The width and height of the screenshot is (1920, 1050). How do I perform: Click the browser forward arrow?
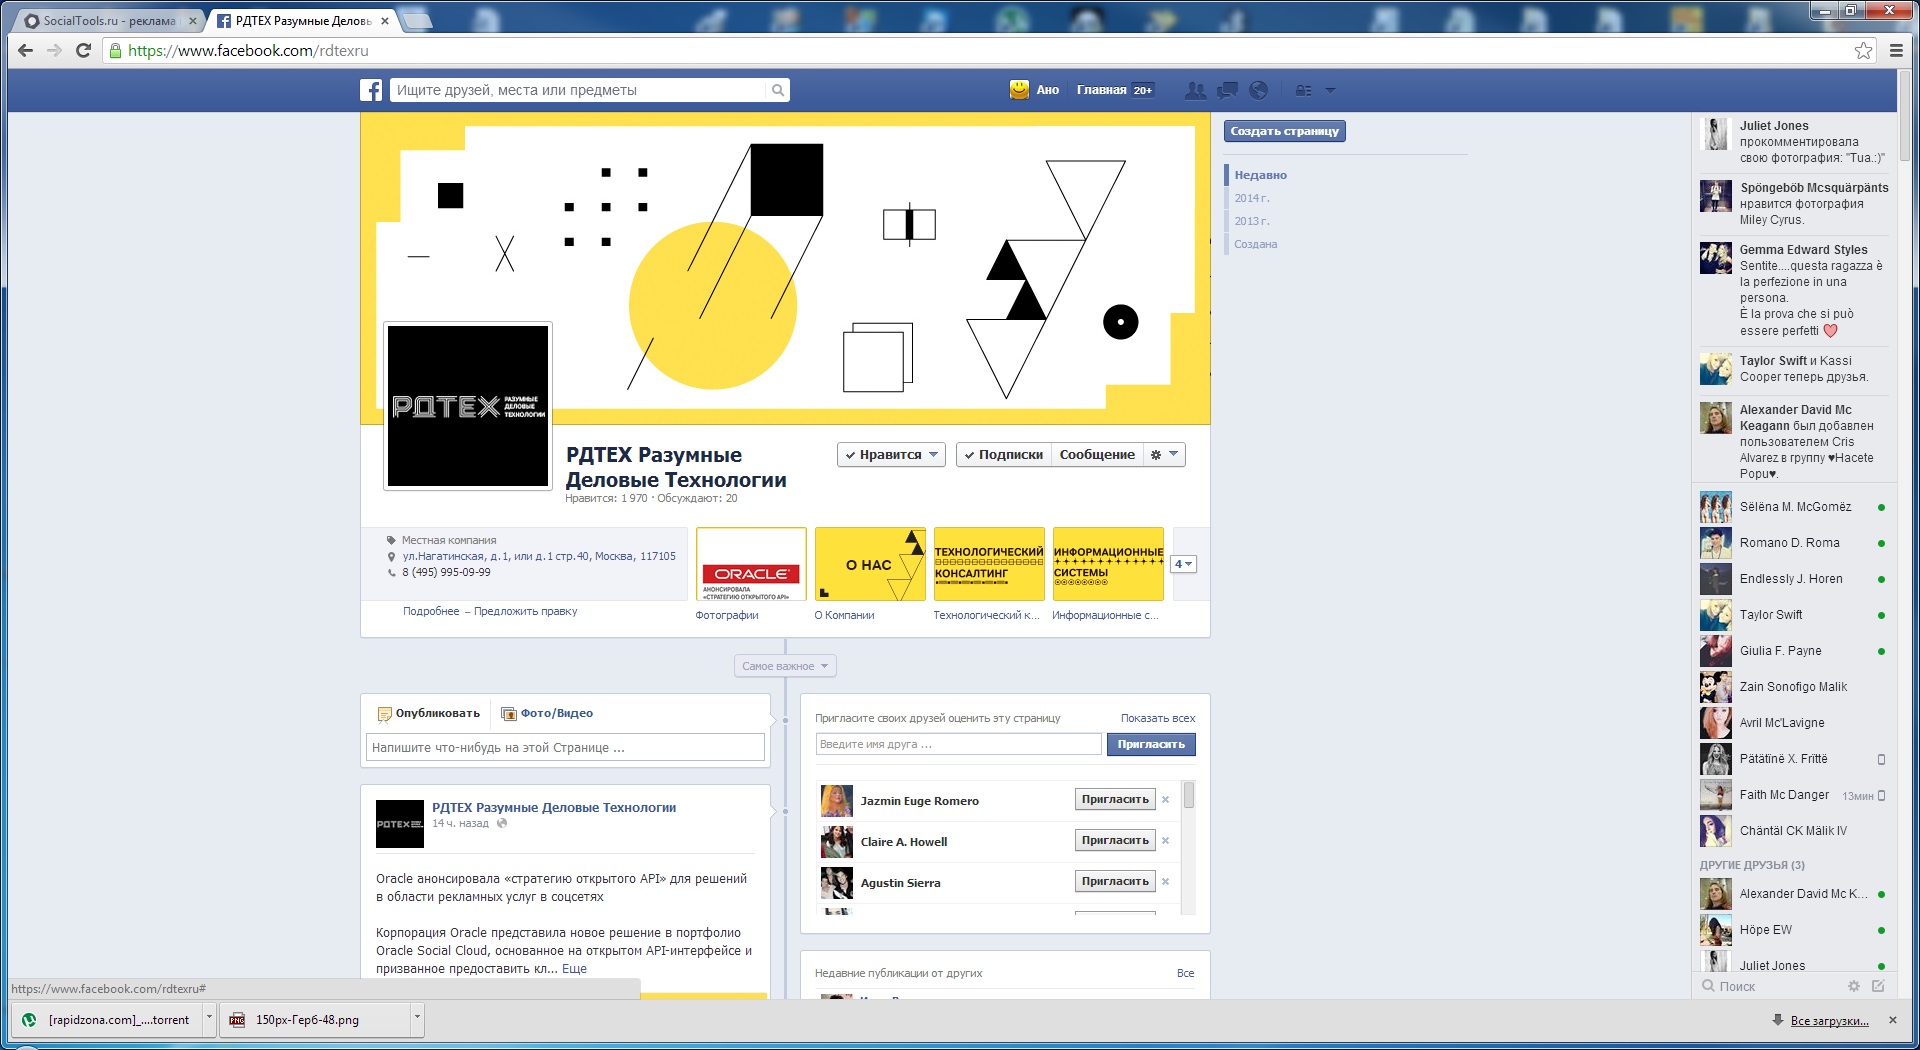click(x=54, y=50)
